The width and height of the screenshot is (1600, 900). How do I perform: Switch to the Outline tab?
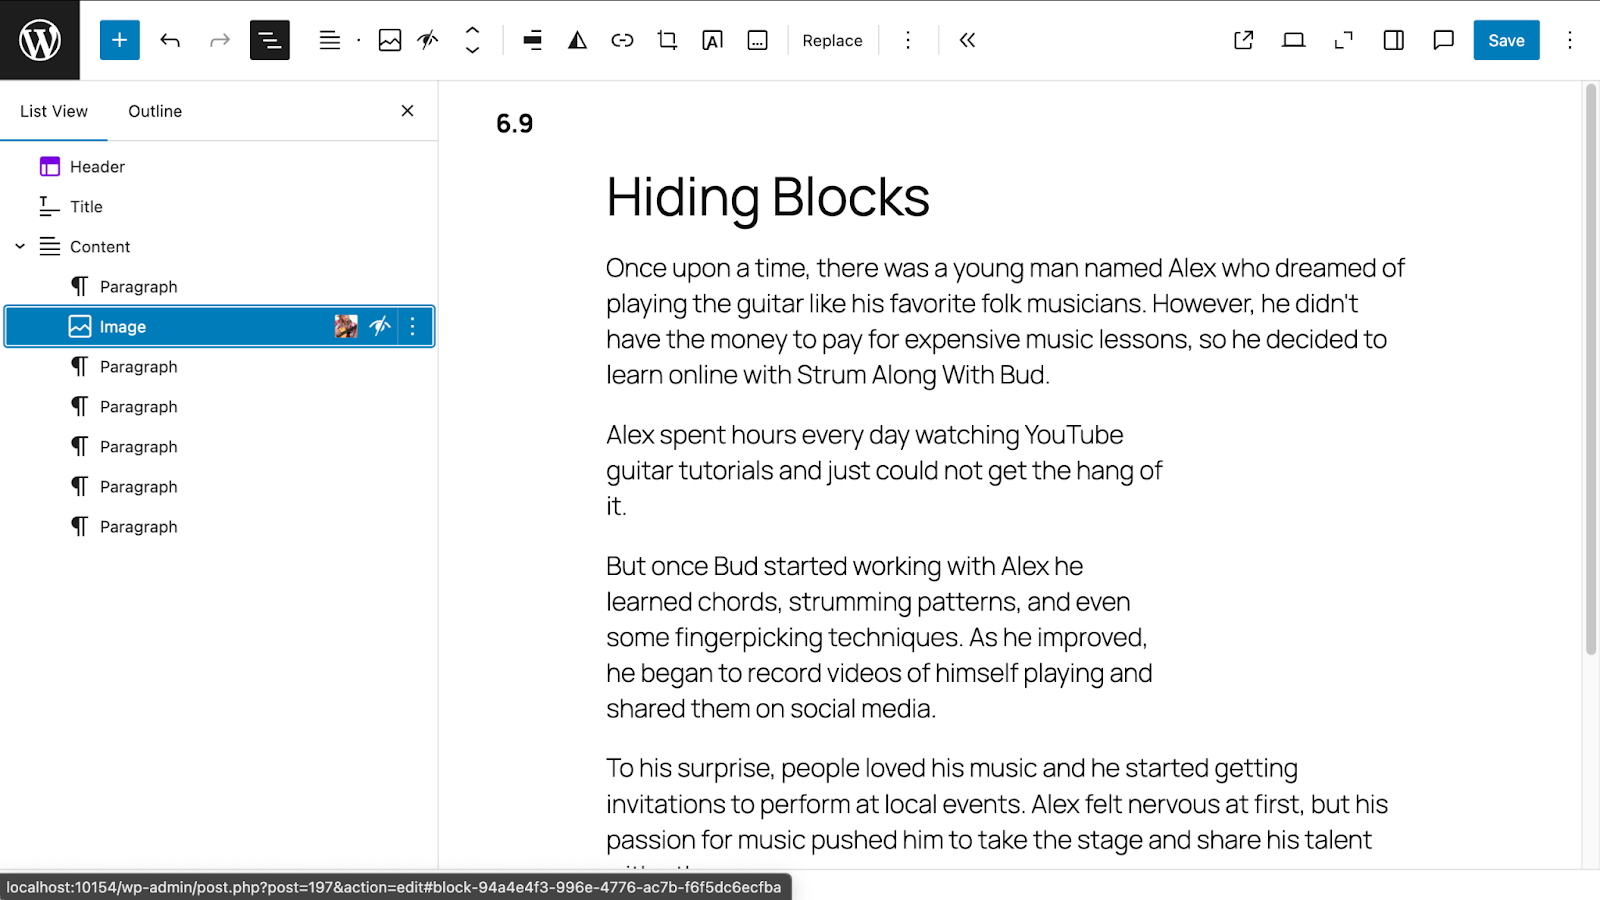[x=154, y=111]
